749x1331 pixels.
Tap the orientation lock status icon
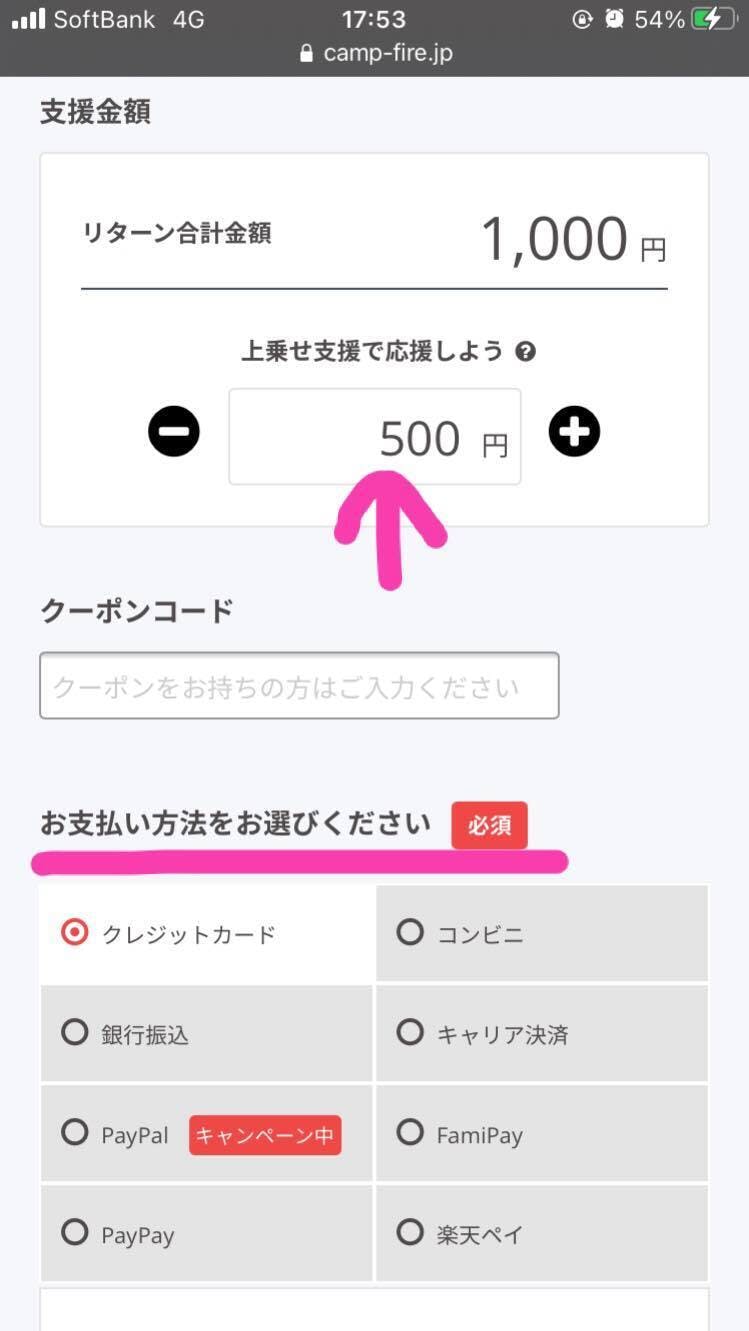(x=582, y=19)
